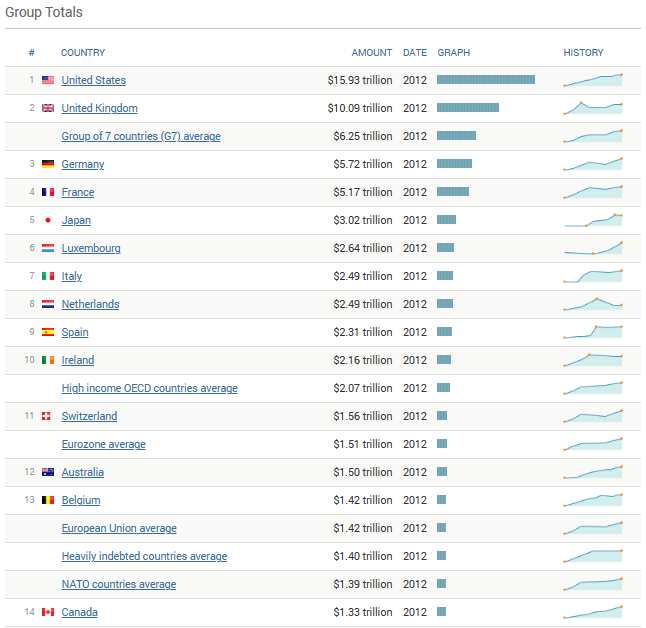Viewport: 646px width, 628px height.
Task: Open Netherlands history sparkline chart
Action: click(593, 304)
